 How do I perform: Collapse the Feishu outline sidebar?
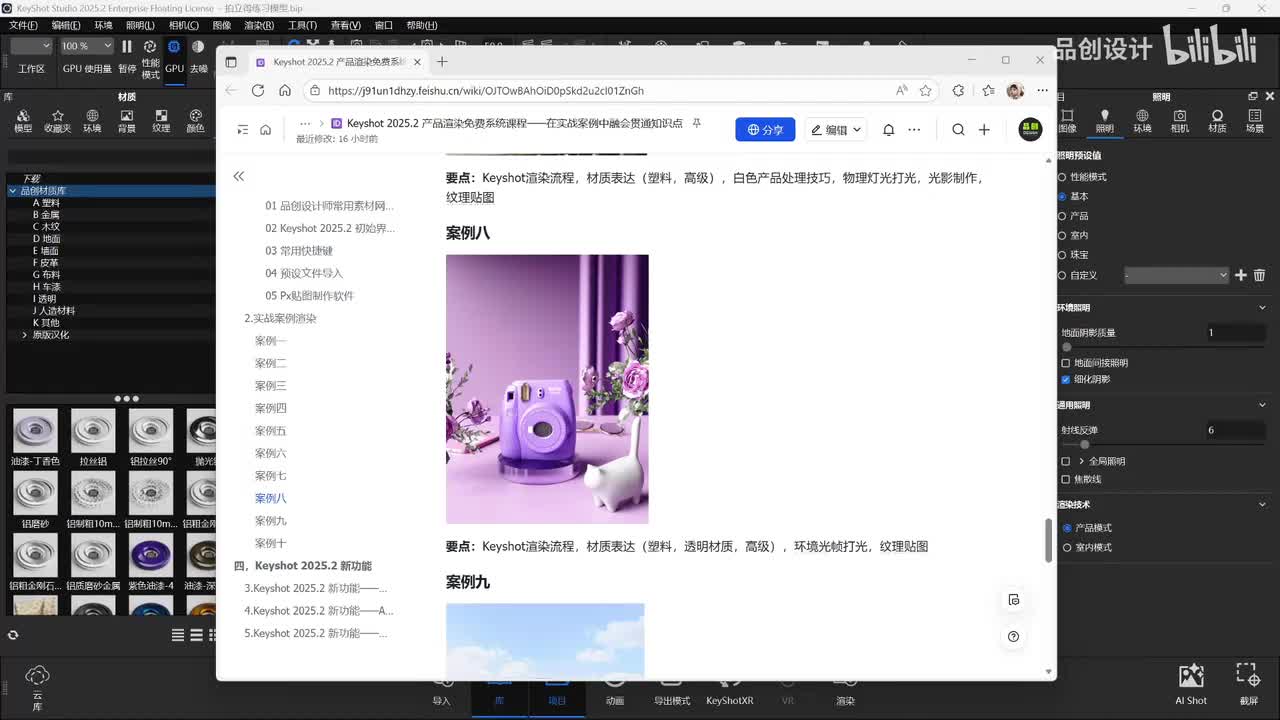click(x=238, y=176)
